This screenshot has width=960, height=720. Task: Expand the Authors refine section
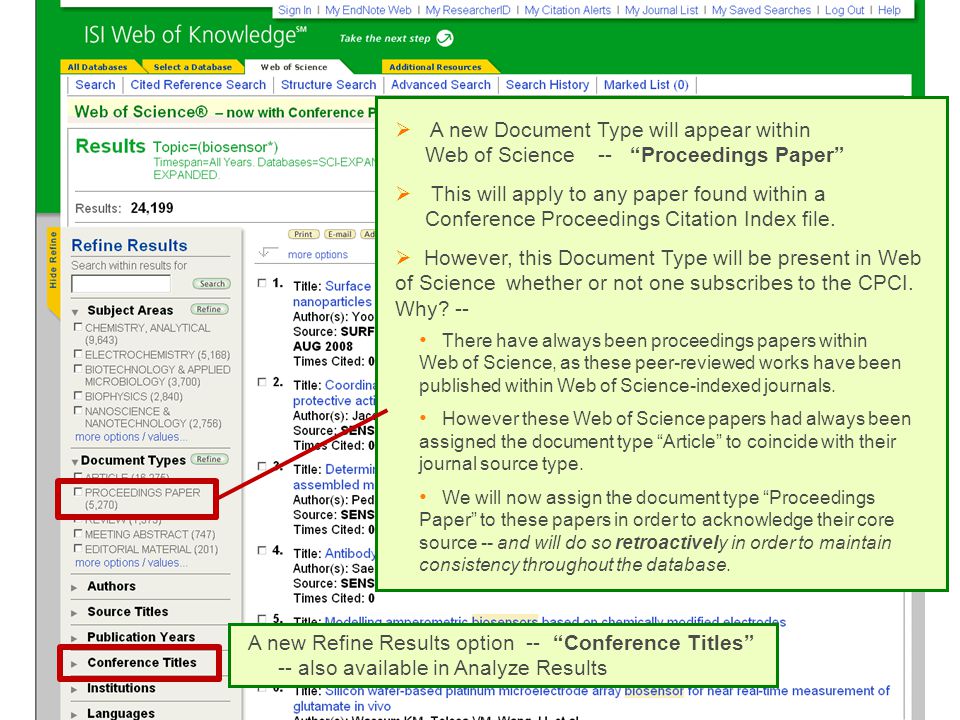[74, 588]
